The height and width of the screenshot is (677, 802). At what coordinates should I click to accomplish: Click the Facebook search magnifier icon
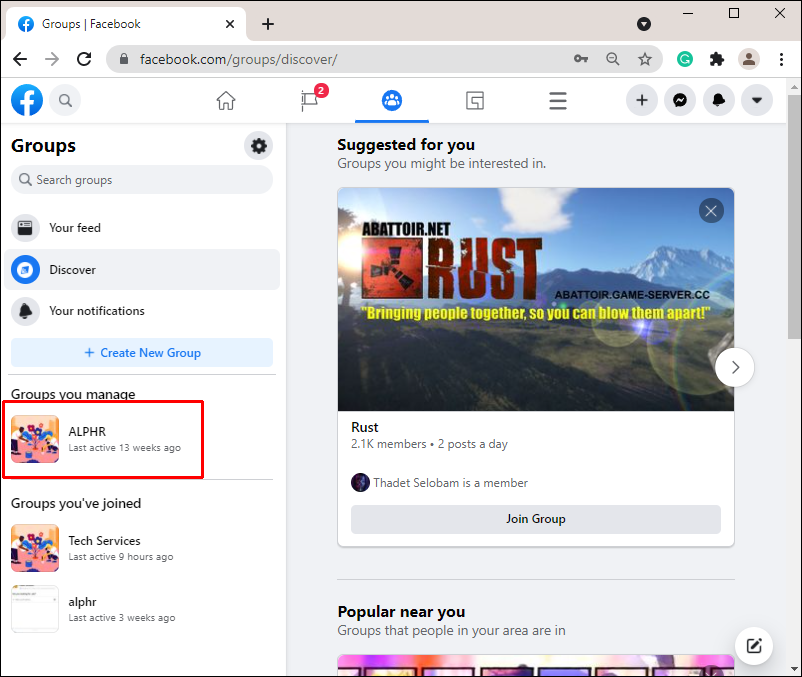click(65, 100)
